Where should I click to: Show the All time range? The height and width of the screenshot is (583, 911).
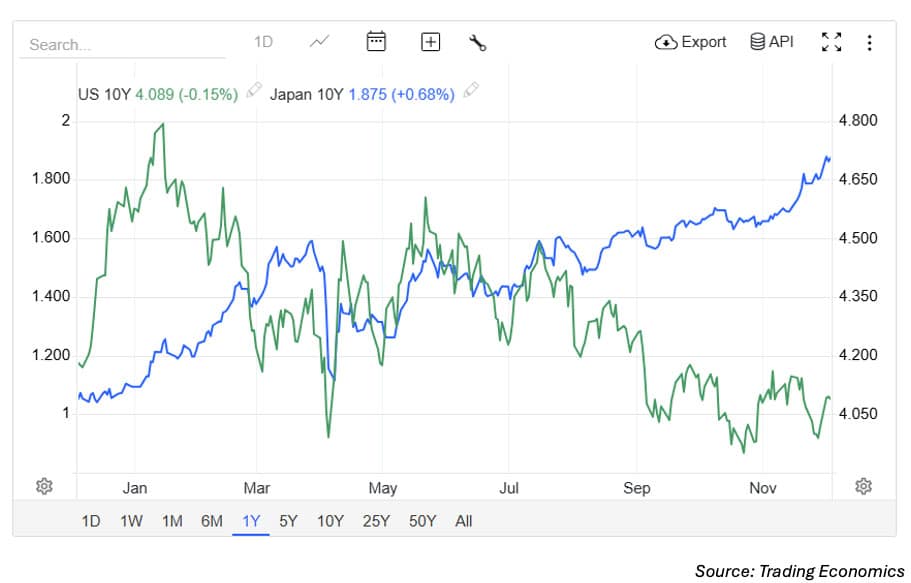tap(463, 521)
